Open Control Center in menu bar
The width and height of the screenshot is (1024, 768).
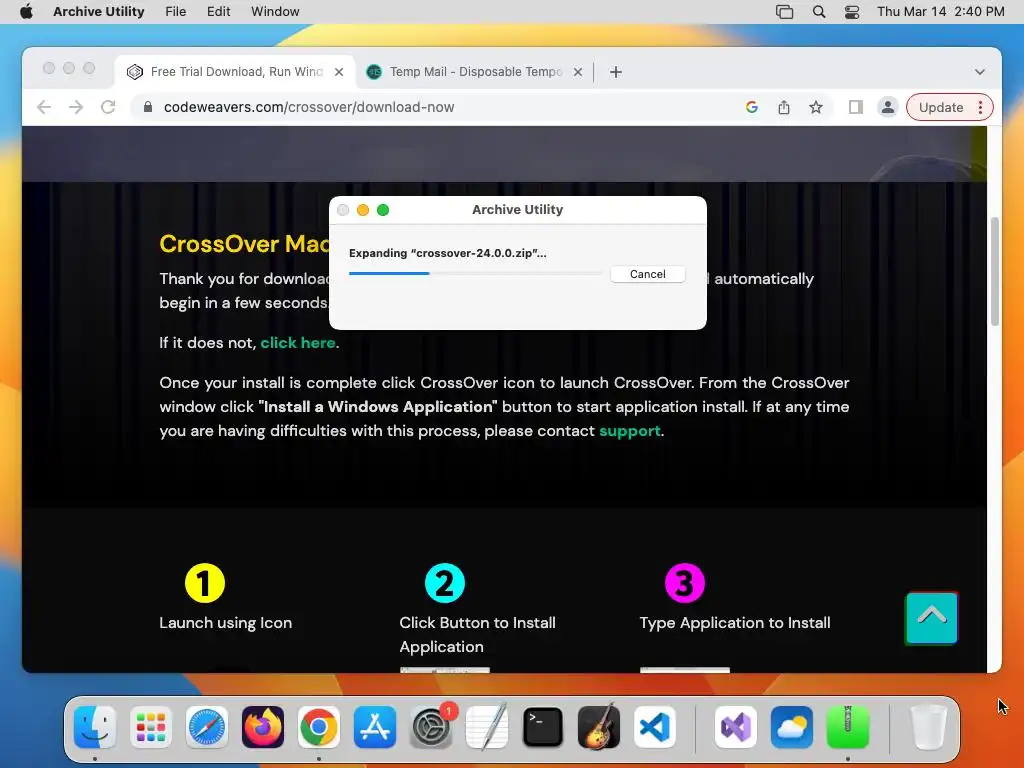click(852, 12)
